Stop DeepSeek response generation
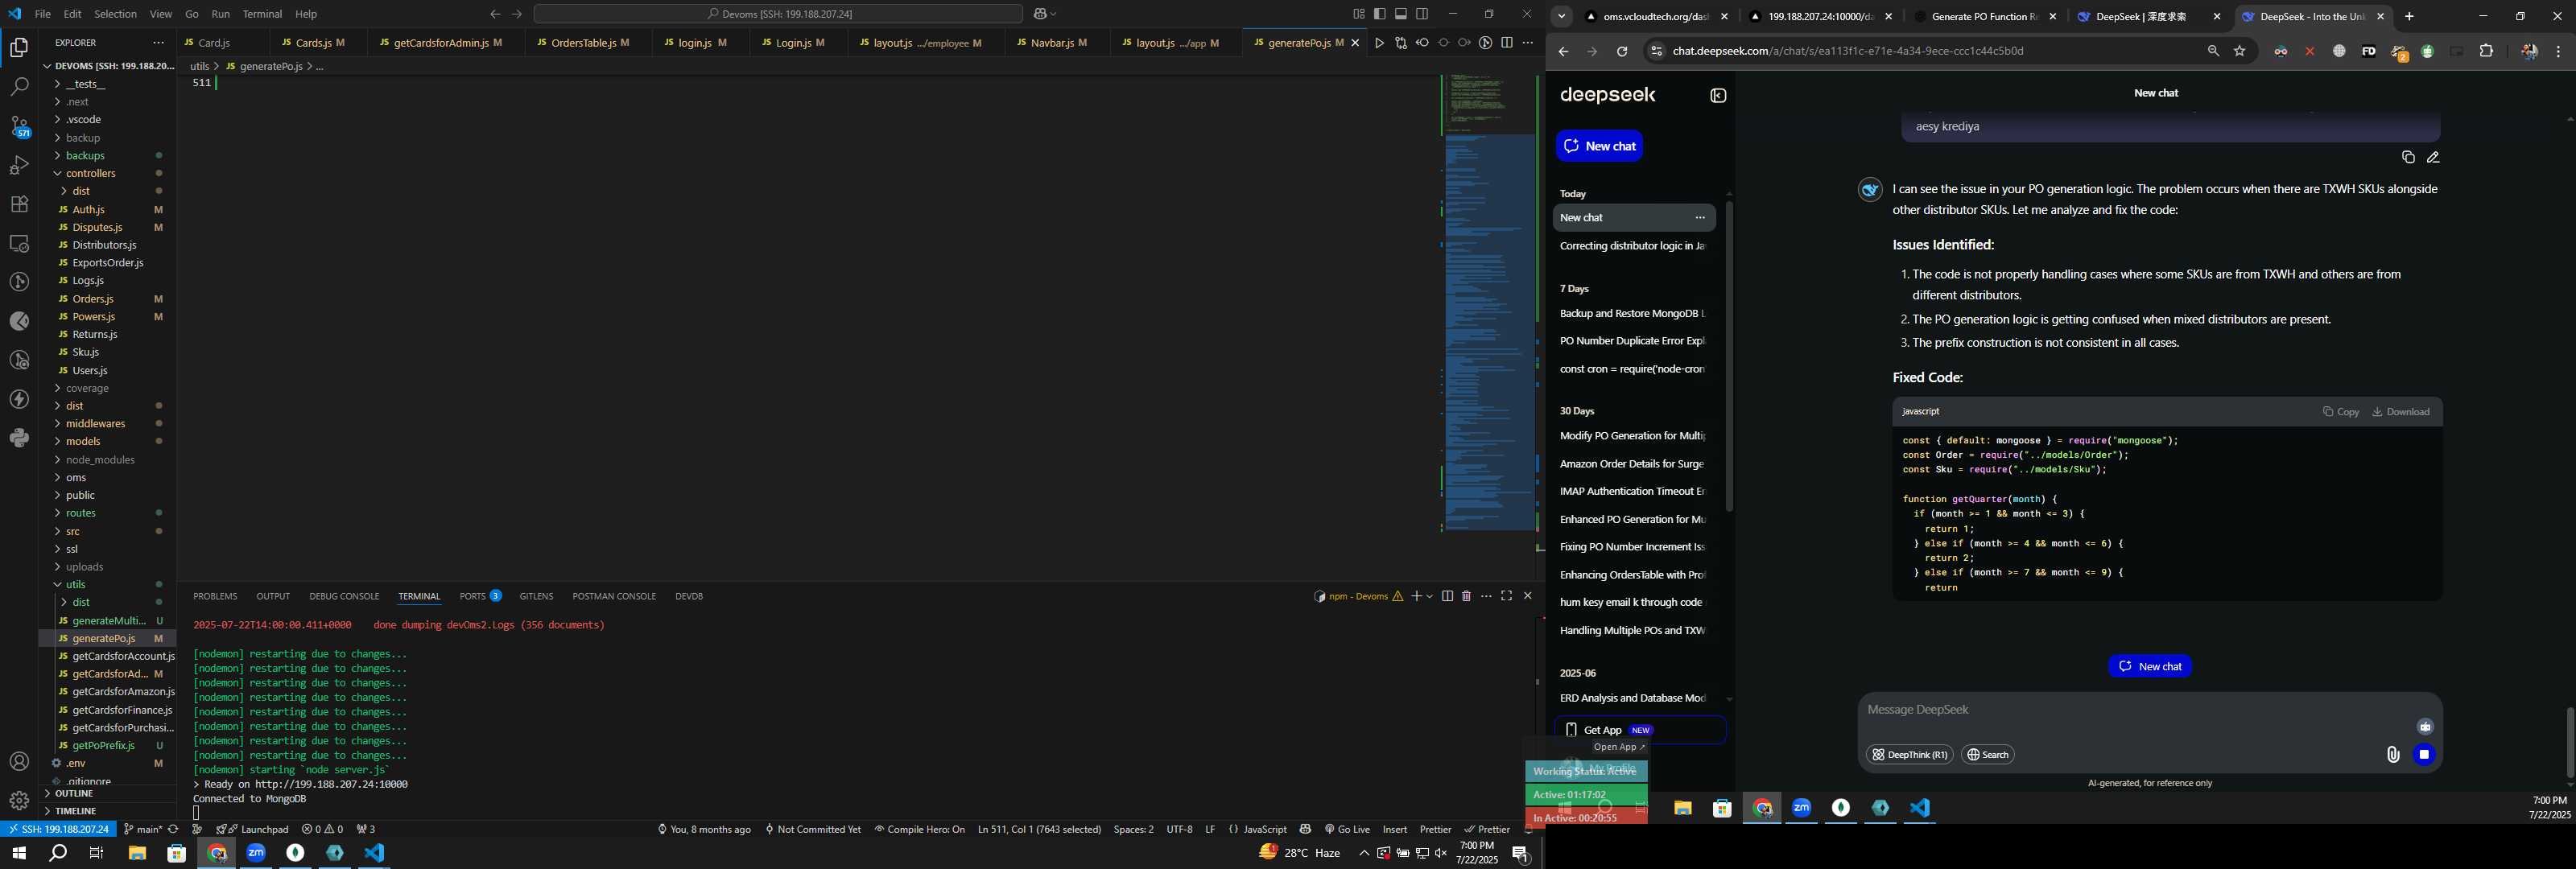Viewport: 2576px width, 869px height. pyautogui.click(x=2424, y=755)
